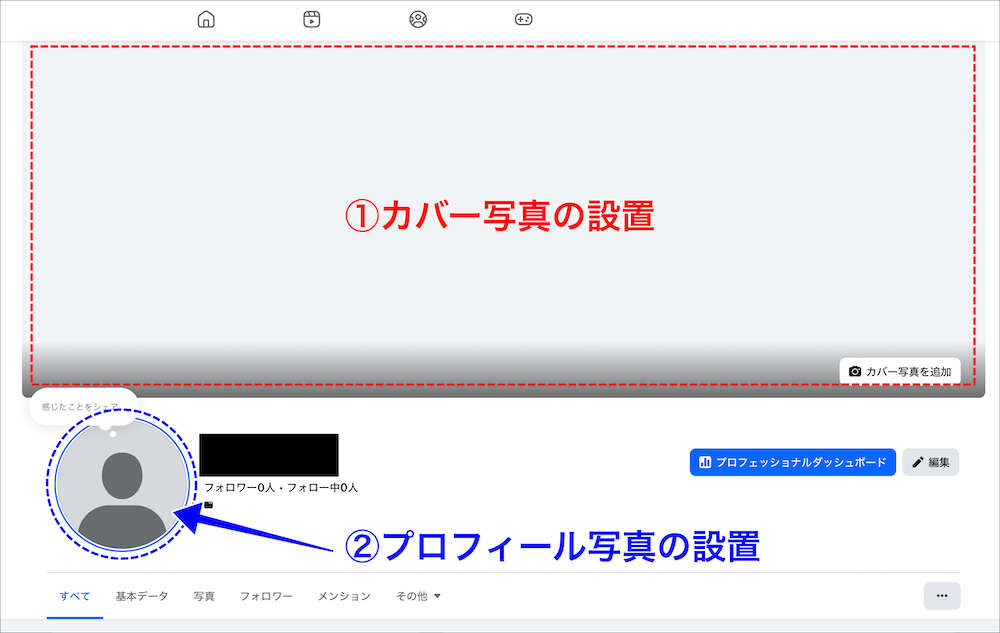Click the Home icon in top navigation
The height and width of the screenshot is (633, 1000).
206,18
